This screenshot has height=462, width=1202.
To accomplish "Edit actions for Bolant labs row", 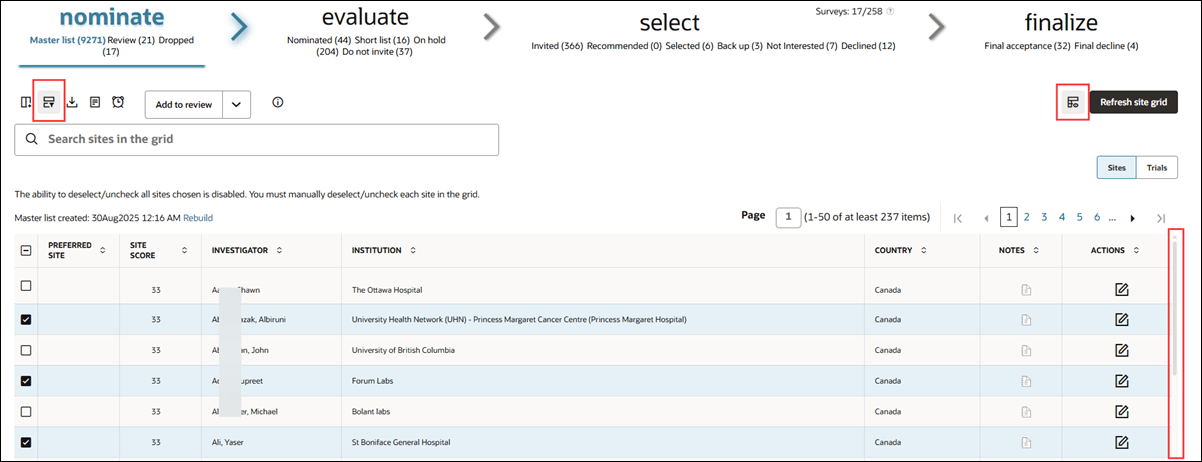I will (x=1122, y=411).
